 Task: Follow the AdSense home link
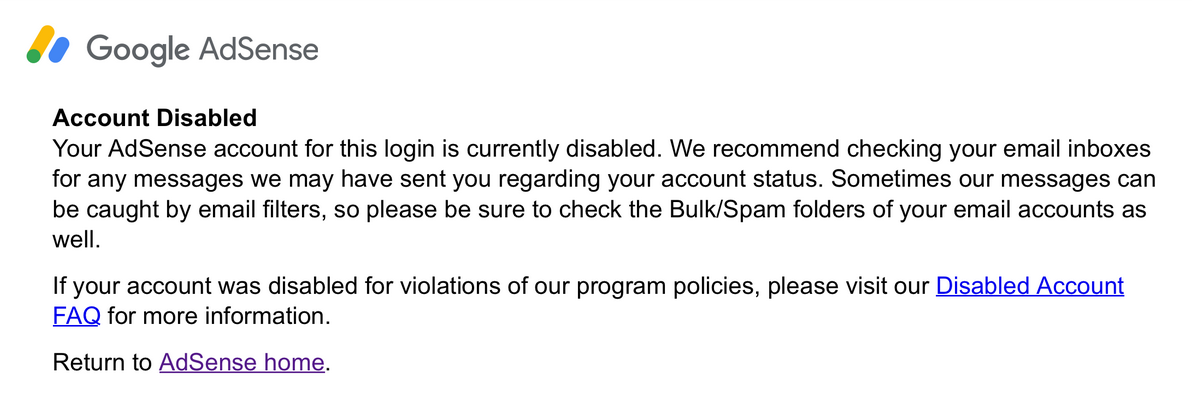tap(241, 362)
